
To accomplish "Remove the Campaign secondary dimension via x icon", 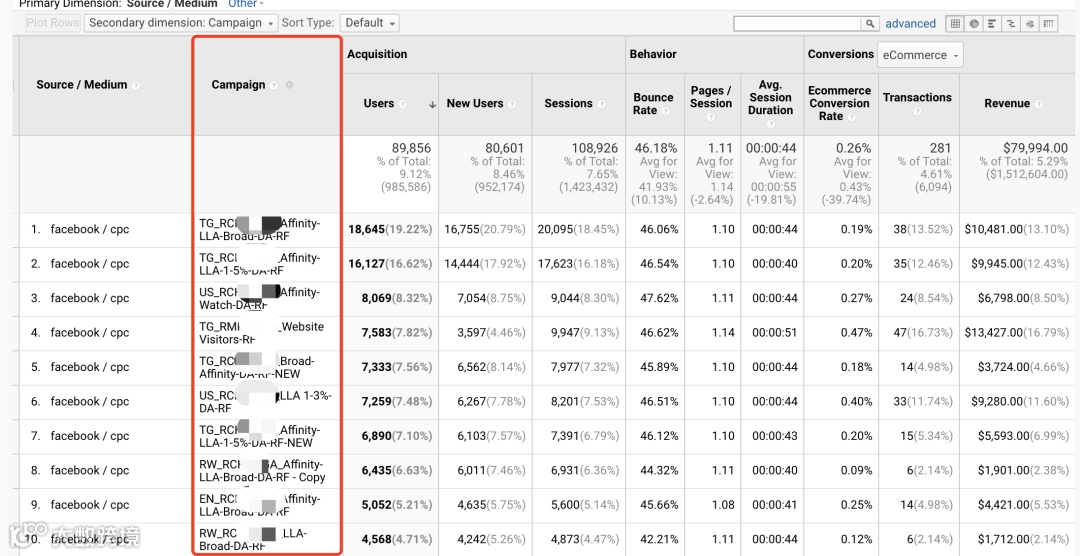I will pos(289,85).
